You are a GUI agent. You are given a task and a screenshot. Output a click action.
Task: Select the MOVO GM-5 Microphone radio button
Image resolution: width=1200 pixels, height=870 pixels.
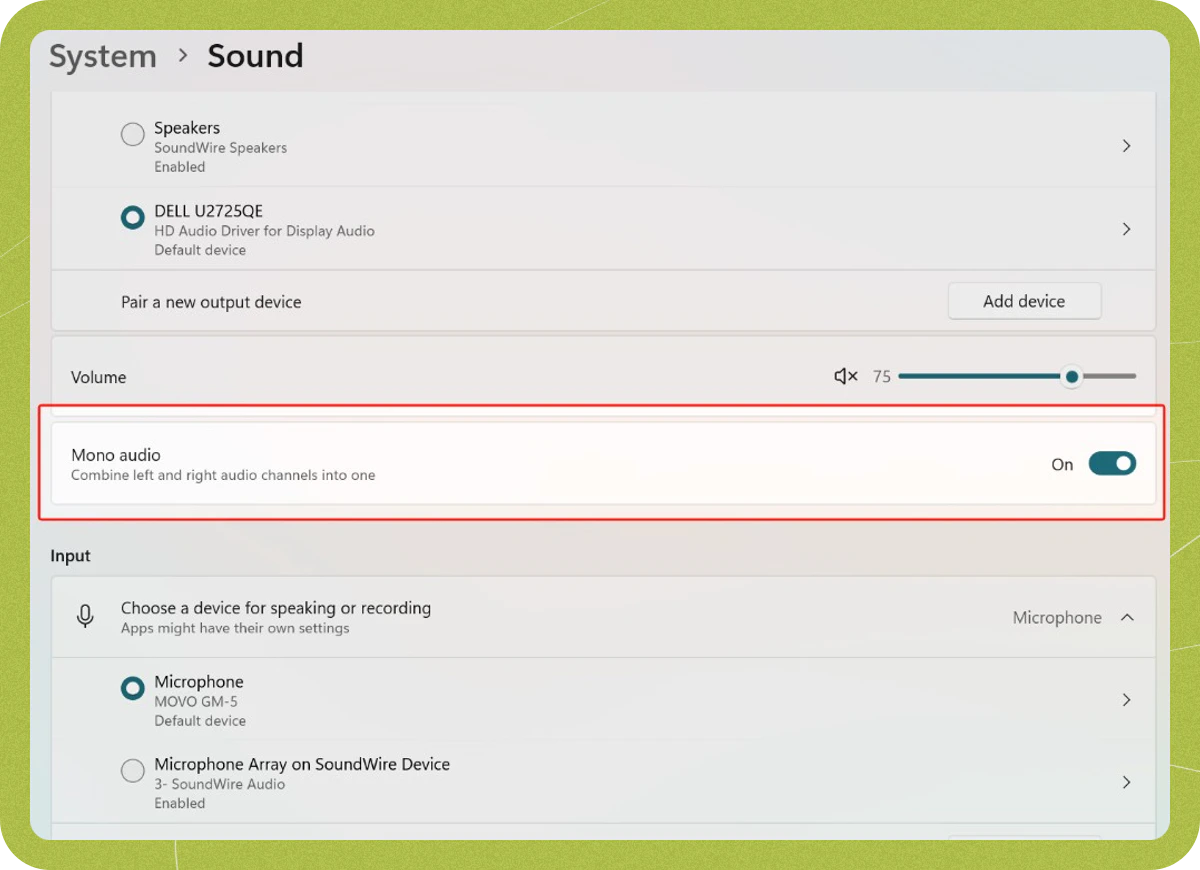pos(132,688)
